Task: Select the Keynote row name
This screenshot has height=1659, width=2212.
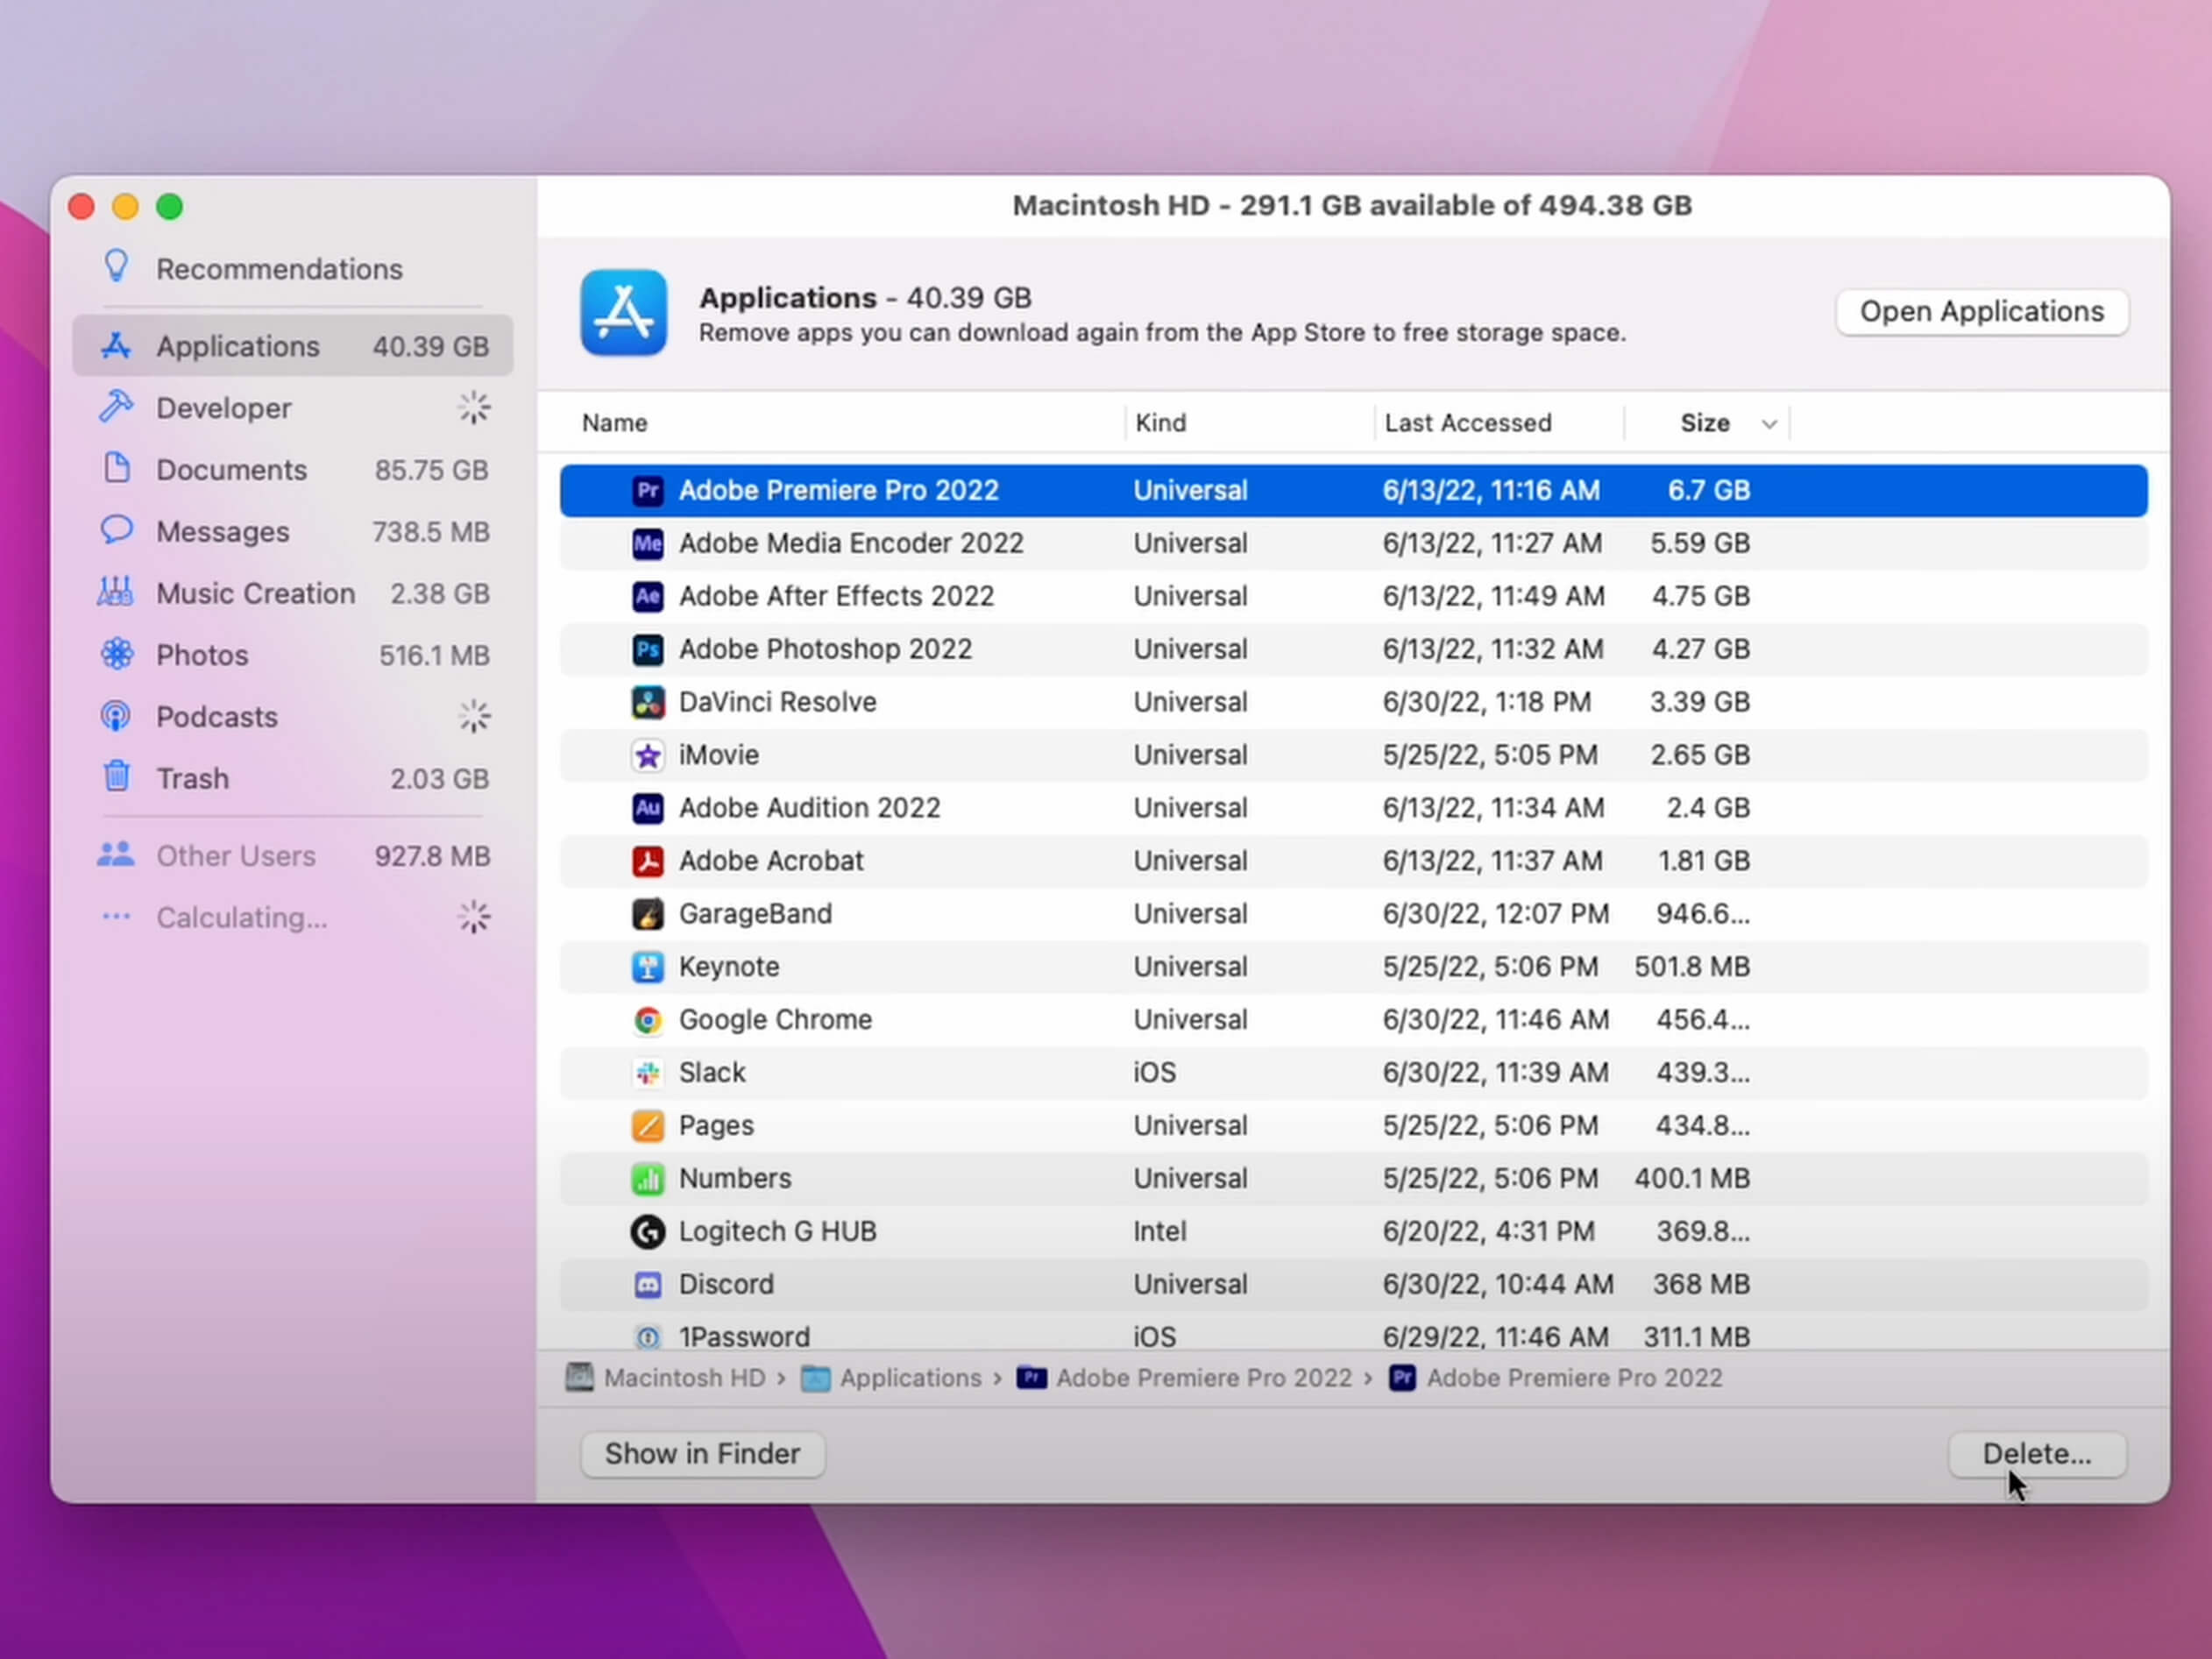Action: [x=728, y=967]
